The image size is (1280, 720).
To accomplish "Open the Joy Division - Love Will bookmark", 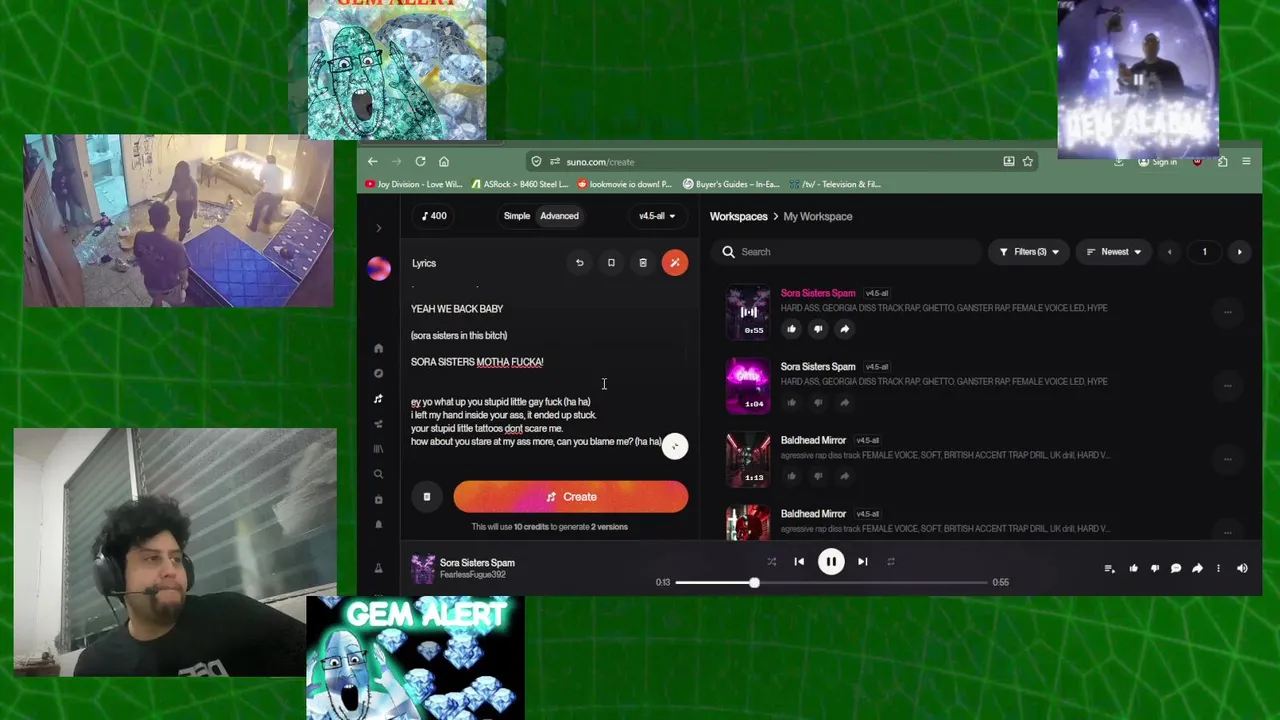I will point(414,184).
